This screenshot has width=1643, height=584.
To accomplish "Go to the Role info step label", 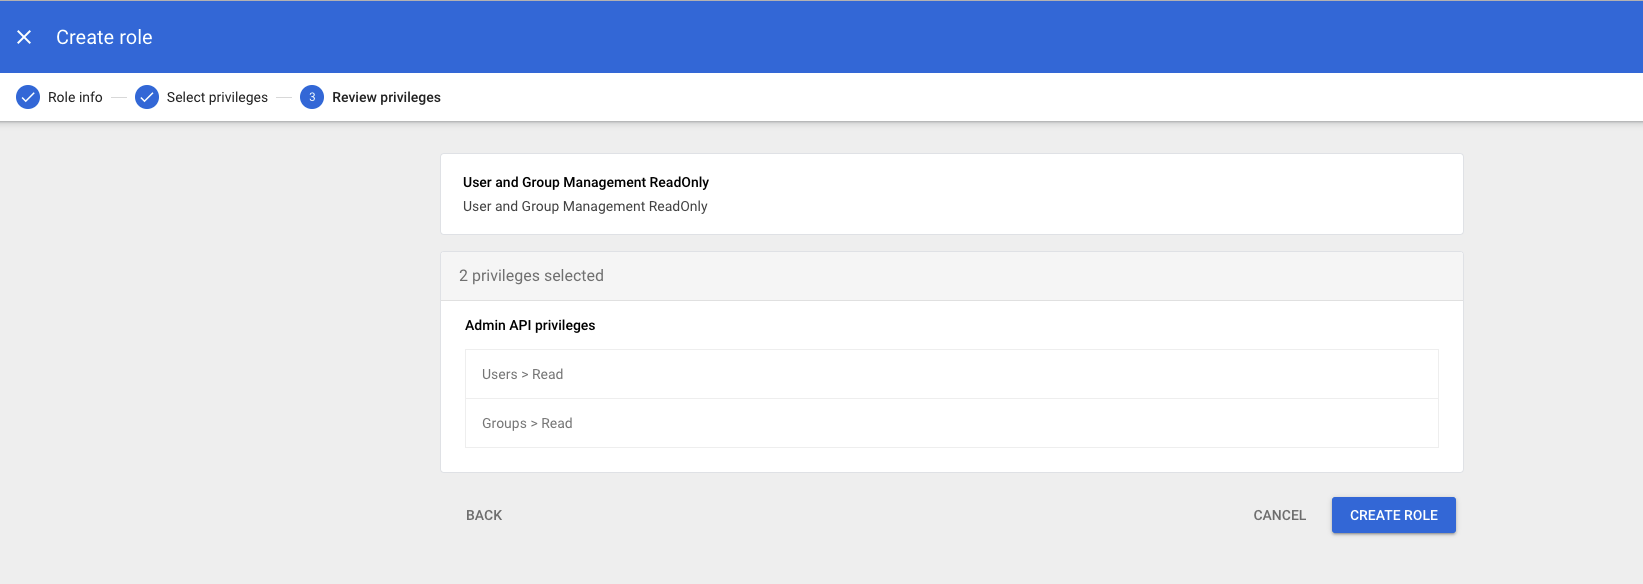I will tap(75, 97).
